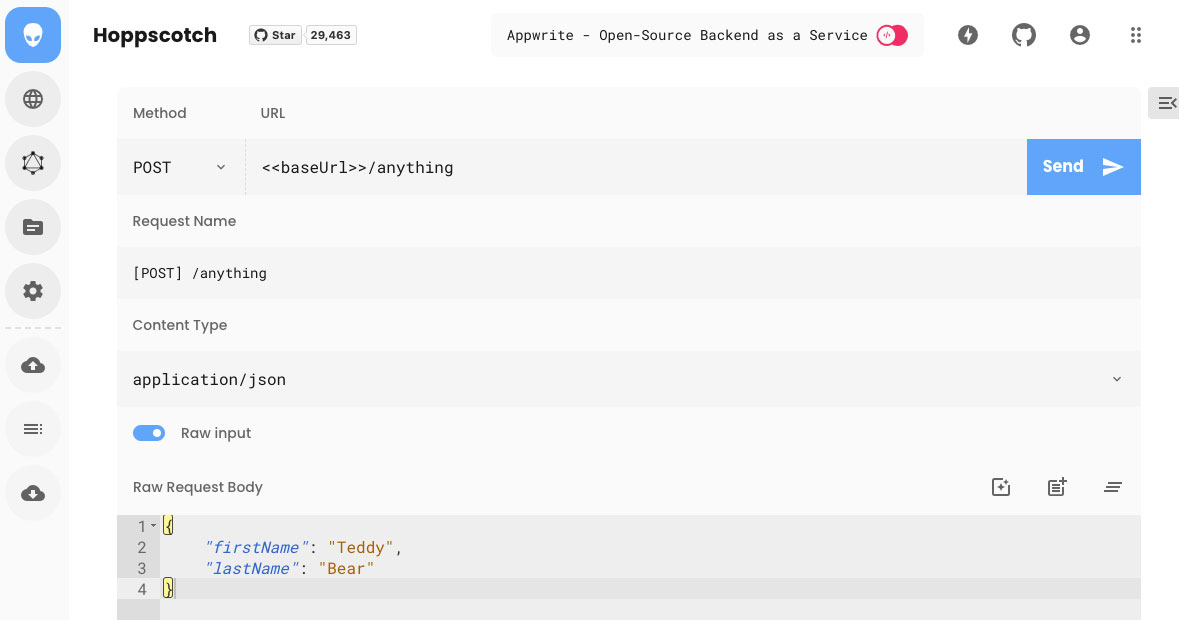1179x620 pixels.
Task: Open the GitHub icon in header
Action: (x=1023, y=35)
